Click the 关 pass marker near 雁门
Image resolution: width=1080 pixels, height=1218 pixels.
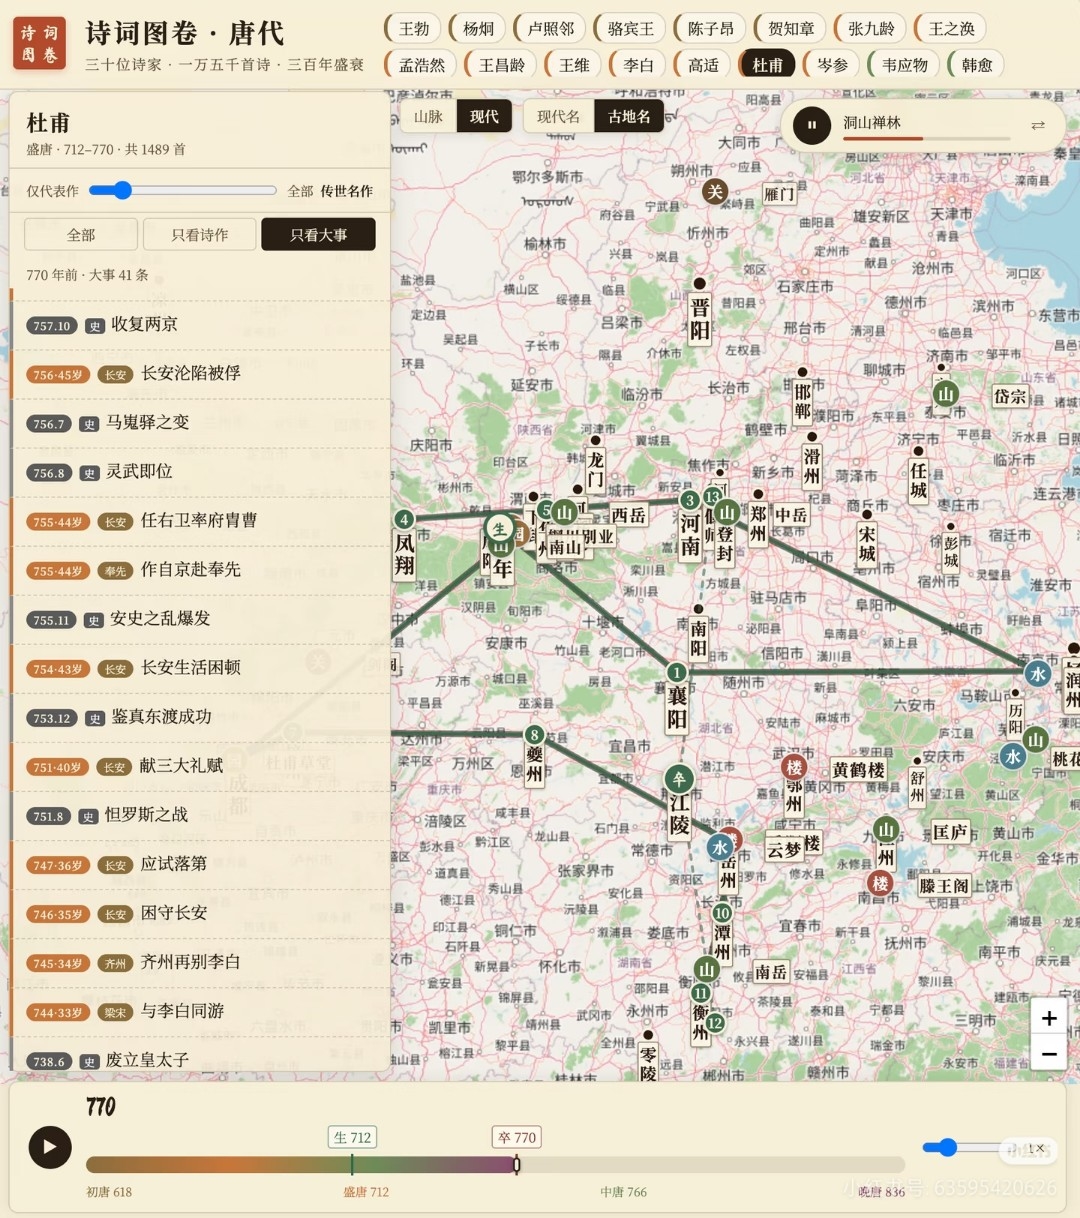tap(714, 191)
